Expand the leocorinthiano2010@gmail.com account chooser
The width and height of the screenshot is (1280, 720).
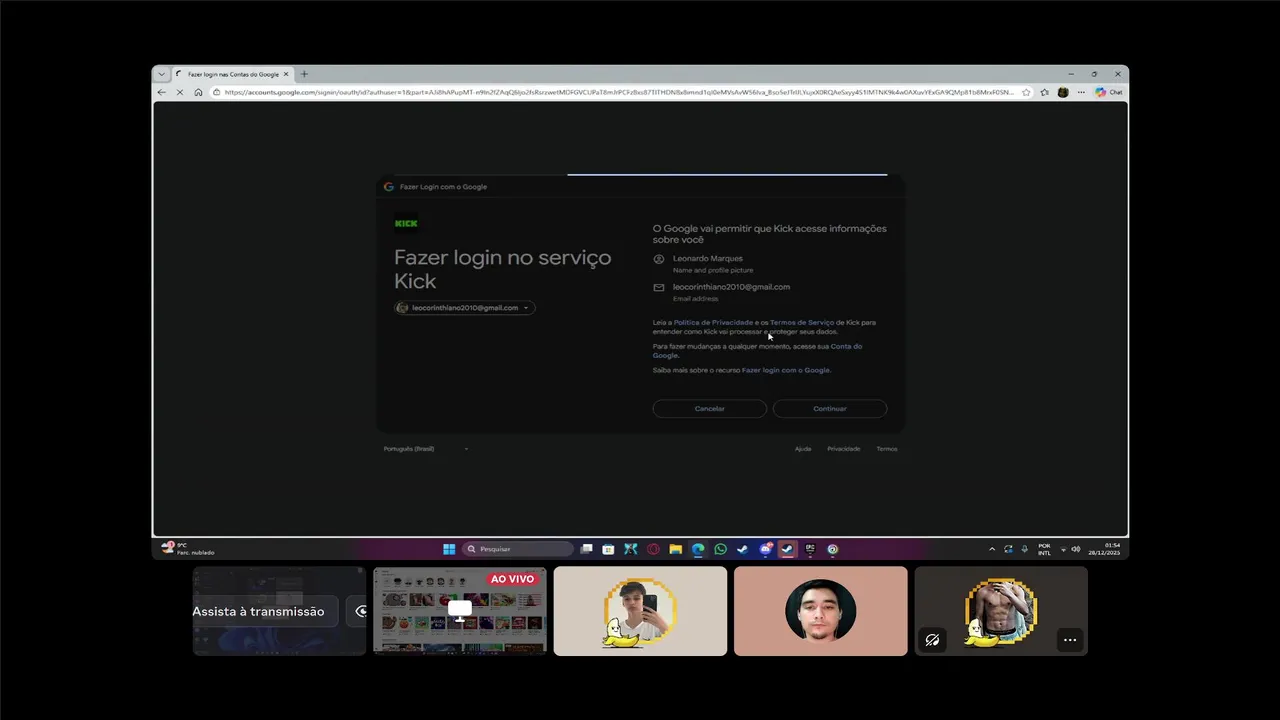click(465, 308)
